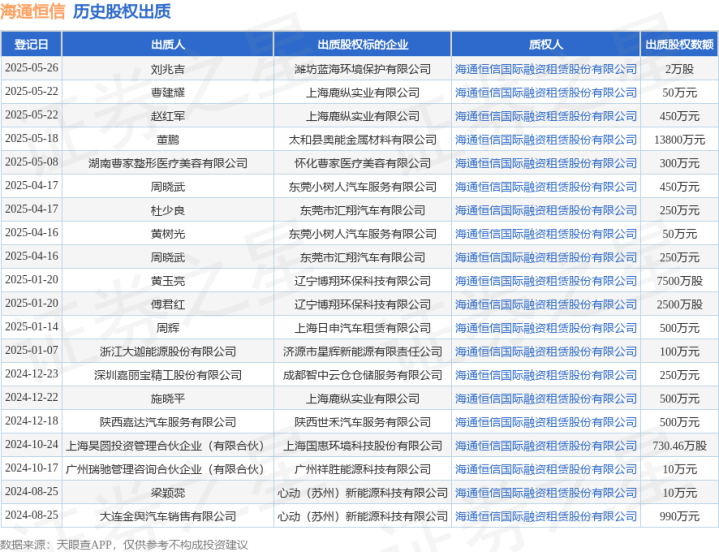719x552 pixels.
Task: Click pledgor 大连金舆汽车销售有限公司
Action: point(168,516)
